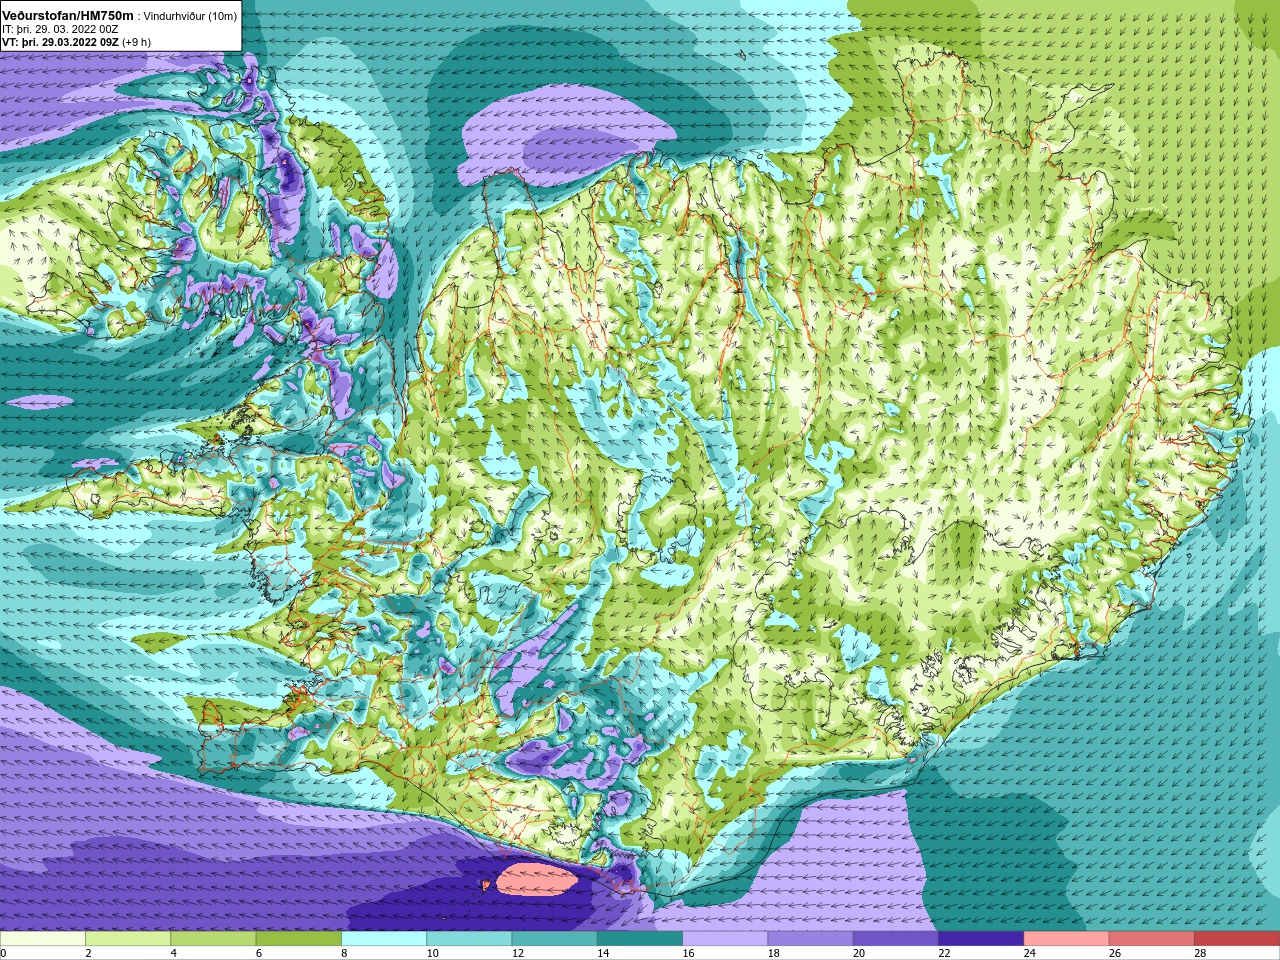Select the salmon 26–28 legend swatch
1280x960 pixels.
point(1152,939)
